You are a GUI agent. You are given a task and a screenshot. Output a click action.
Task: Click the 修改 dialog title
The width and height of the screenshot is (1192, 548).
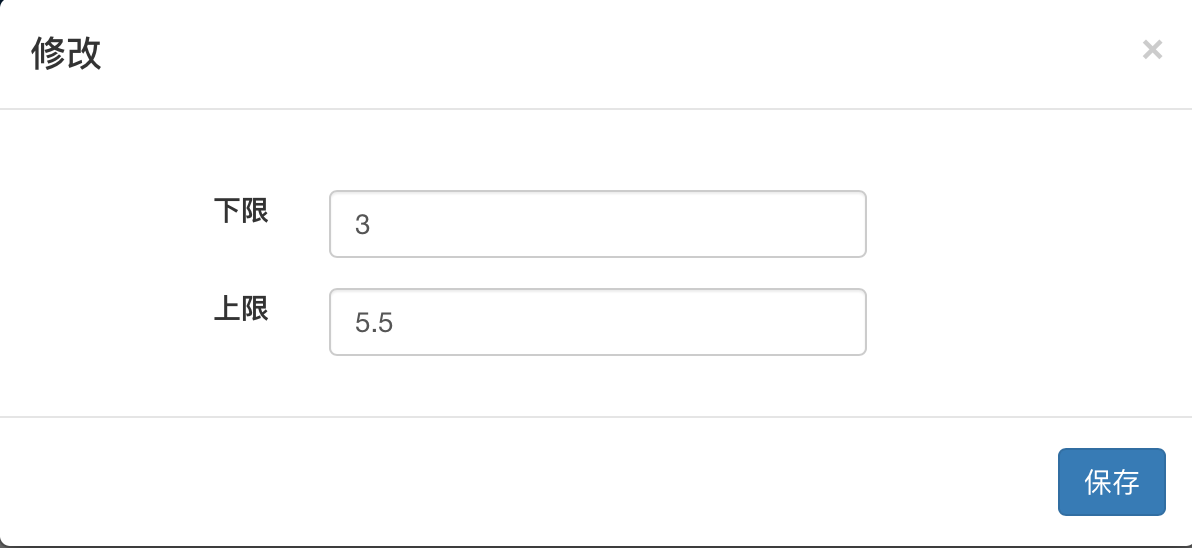point(66,53)
